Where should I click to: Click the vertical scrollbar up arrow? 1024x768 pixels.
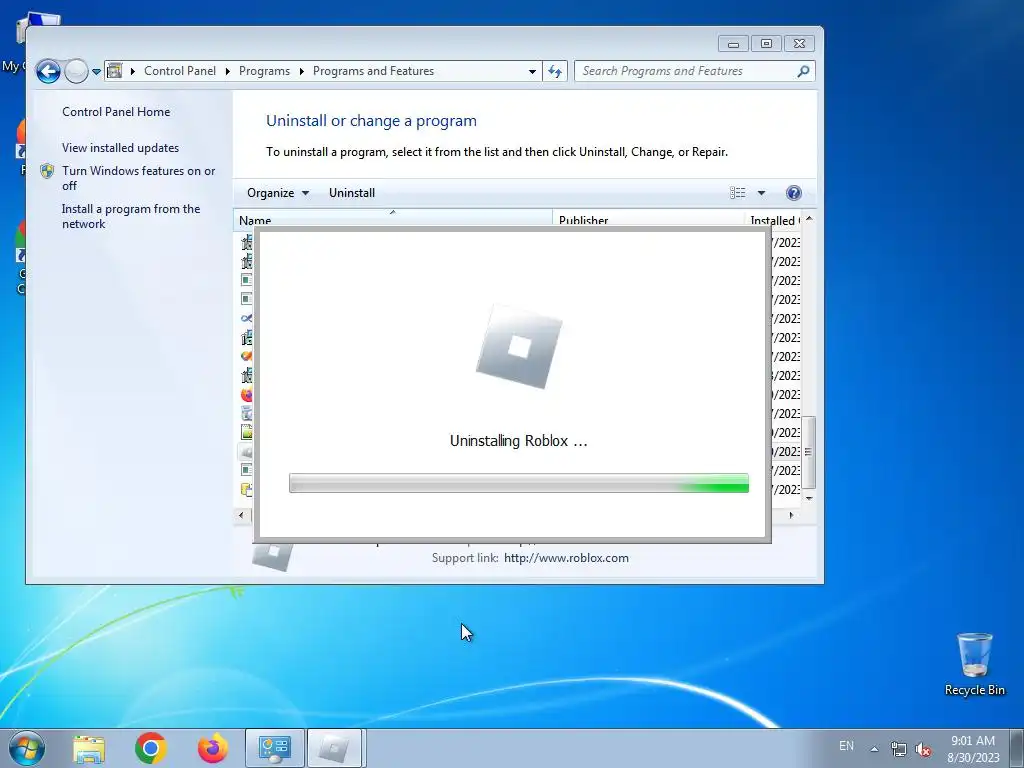tap(809, 219)
